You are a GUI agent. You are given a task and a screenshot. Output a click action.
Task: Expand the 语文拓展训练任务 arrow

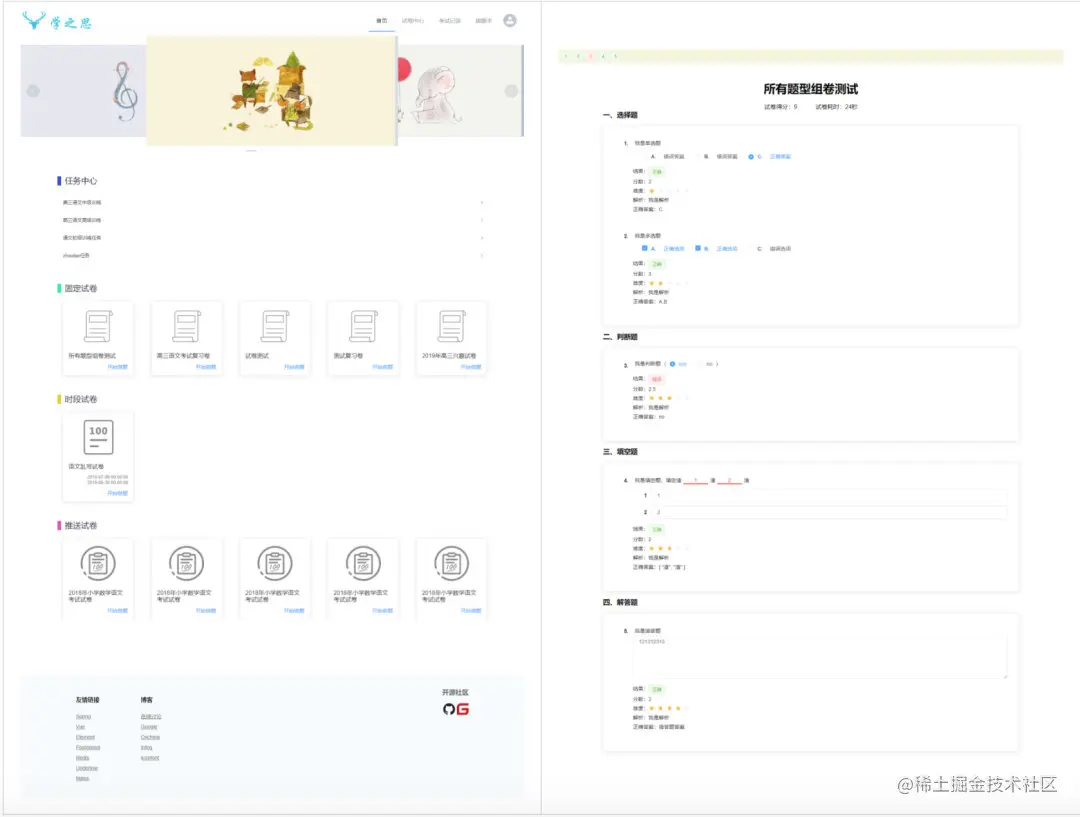pos(482,237)
